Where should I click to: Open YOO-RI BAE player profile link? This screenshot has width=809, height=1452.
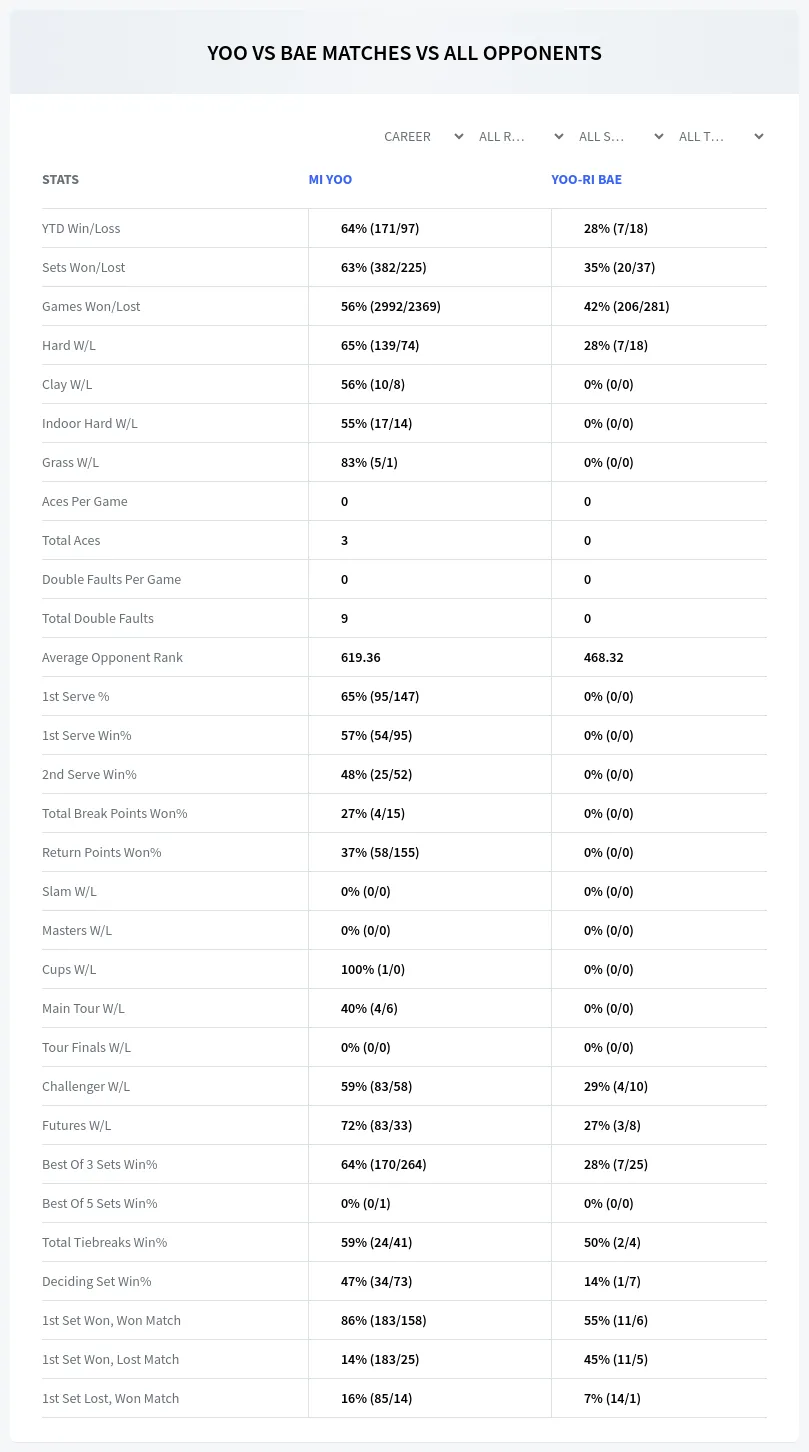tap(586, 180)
